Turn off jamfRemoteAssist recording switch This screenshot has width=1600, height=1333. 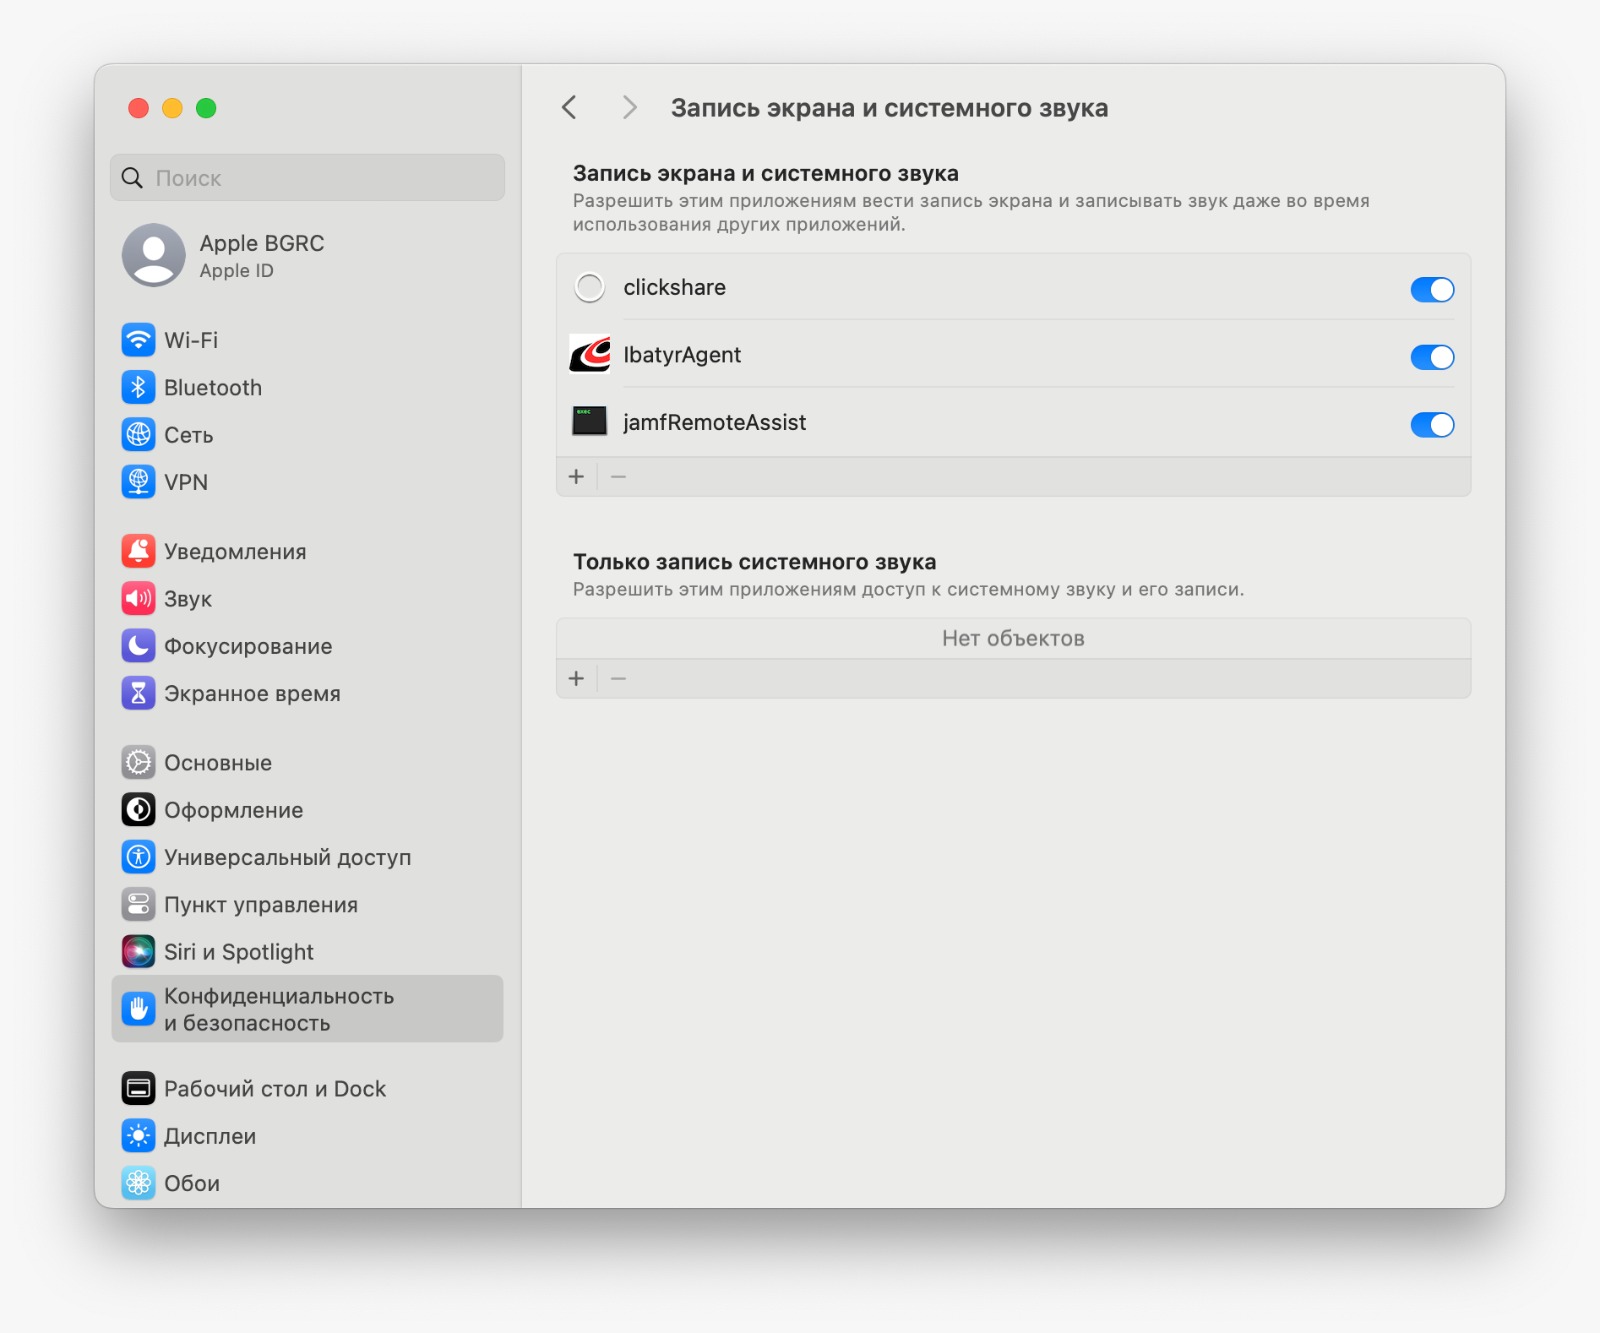point(1432,425)
